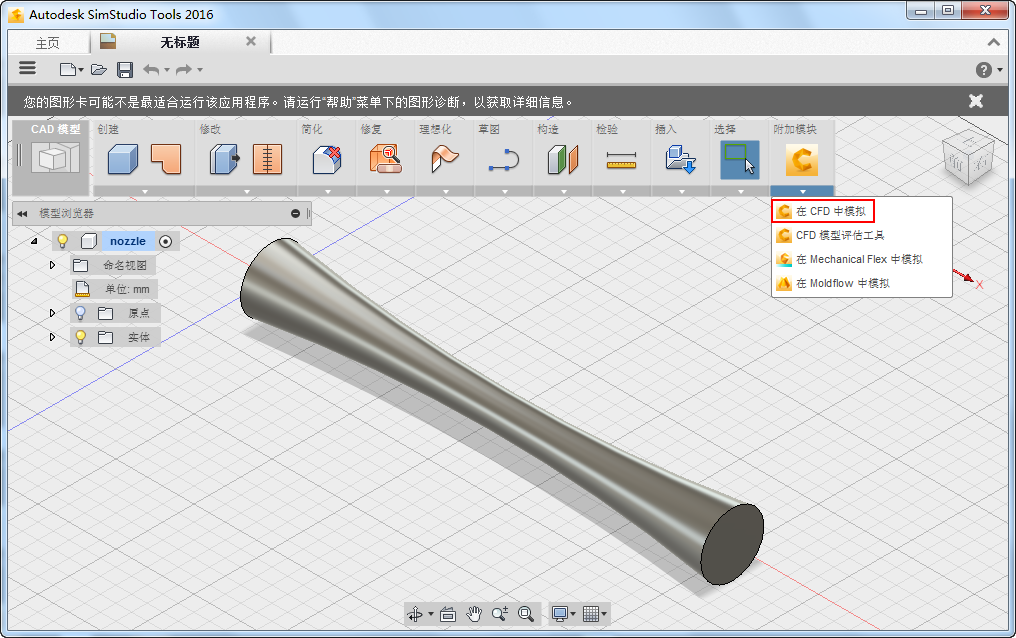Viewport: 1016px width, 638px height.
Task: Open the 修改 panel dropdown arrow
Action: coord(246,192)
